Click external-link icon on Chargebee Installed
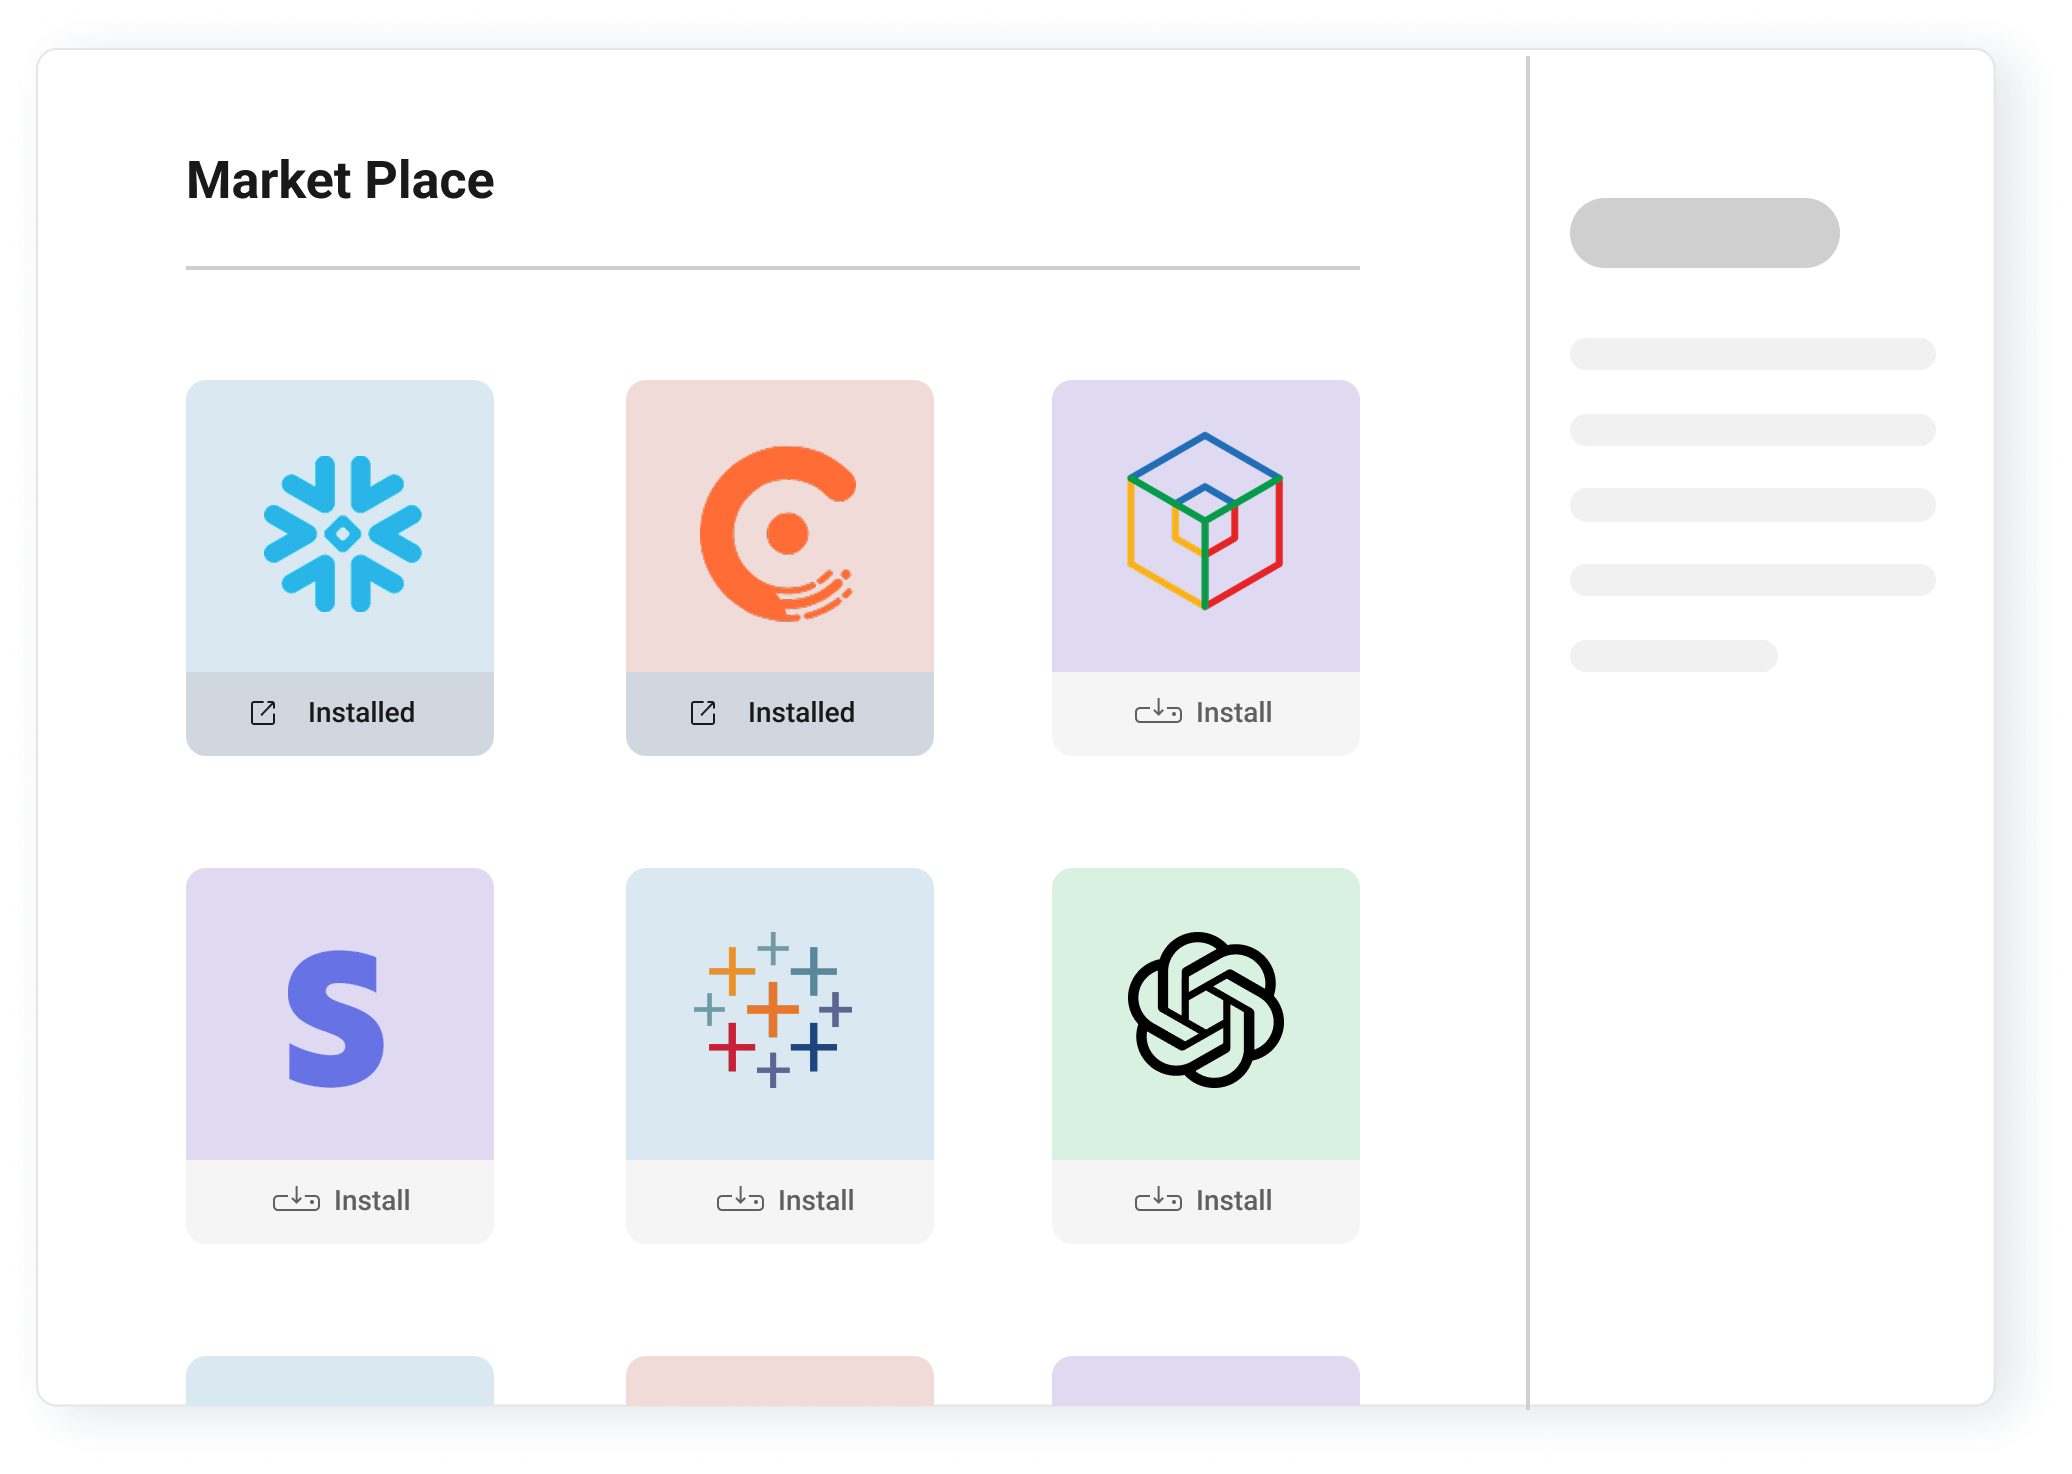This screenshot has height=1474, width=2072. [703, 712]
